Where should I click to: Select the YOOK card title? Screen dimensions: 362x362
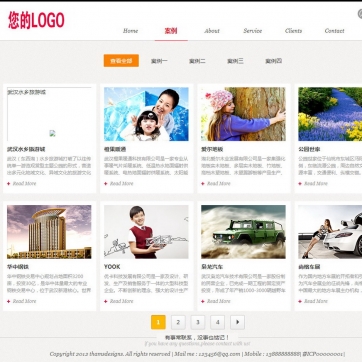tap(112, 267)
